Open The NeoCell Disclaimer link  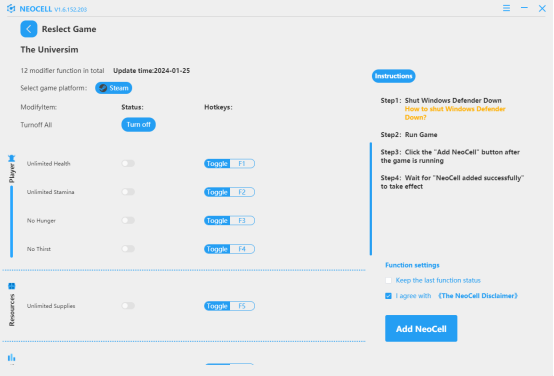478,296
